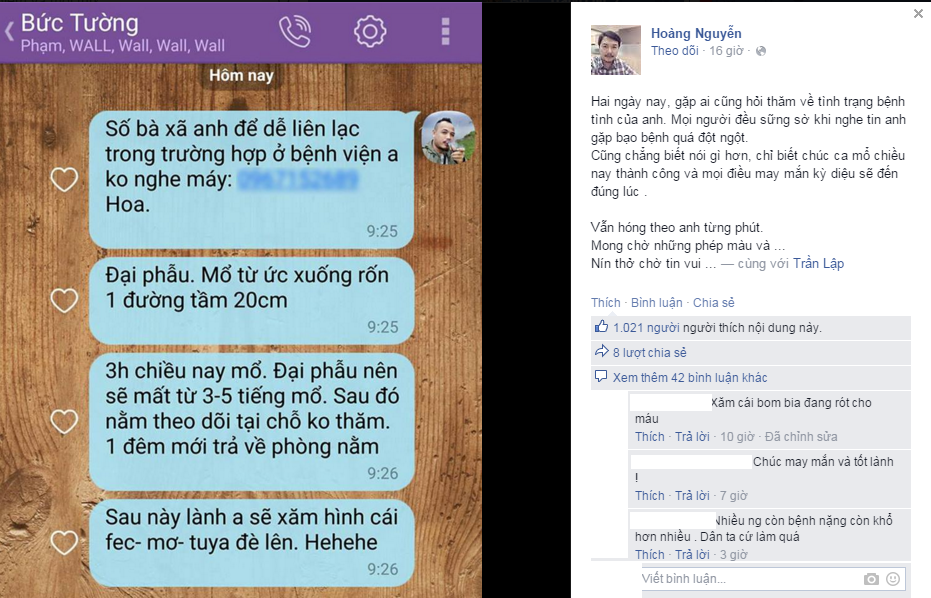Open Hoàng Nguyễn profile name link
This screenshot has width=931, height=598.
click(696, 33)
